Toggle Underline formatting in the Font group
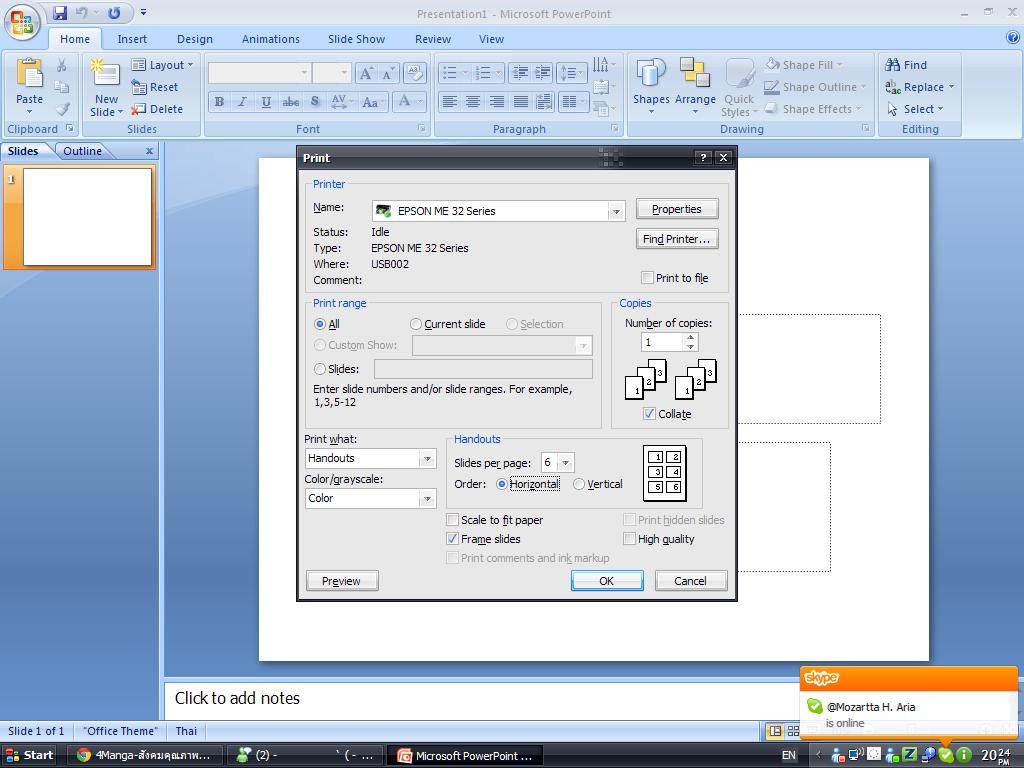Screen dimensions: 1024x768 click(266, 102)
